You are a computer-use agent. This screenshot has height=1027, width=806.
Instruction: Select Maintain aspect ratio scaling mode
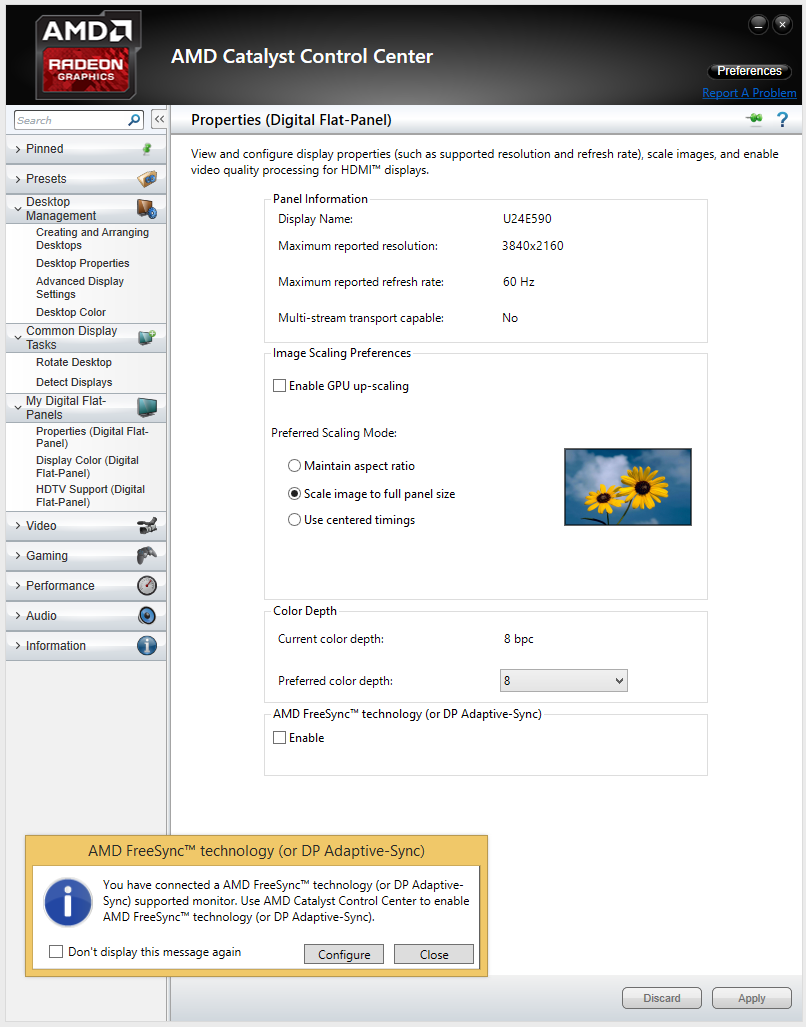tap(295, 465)
